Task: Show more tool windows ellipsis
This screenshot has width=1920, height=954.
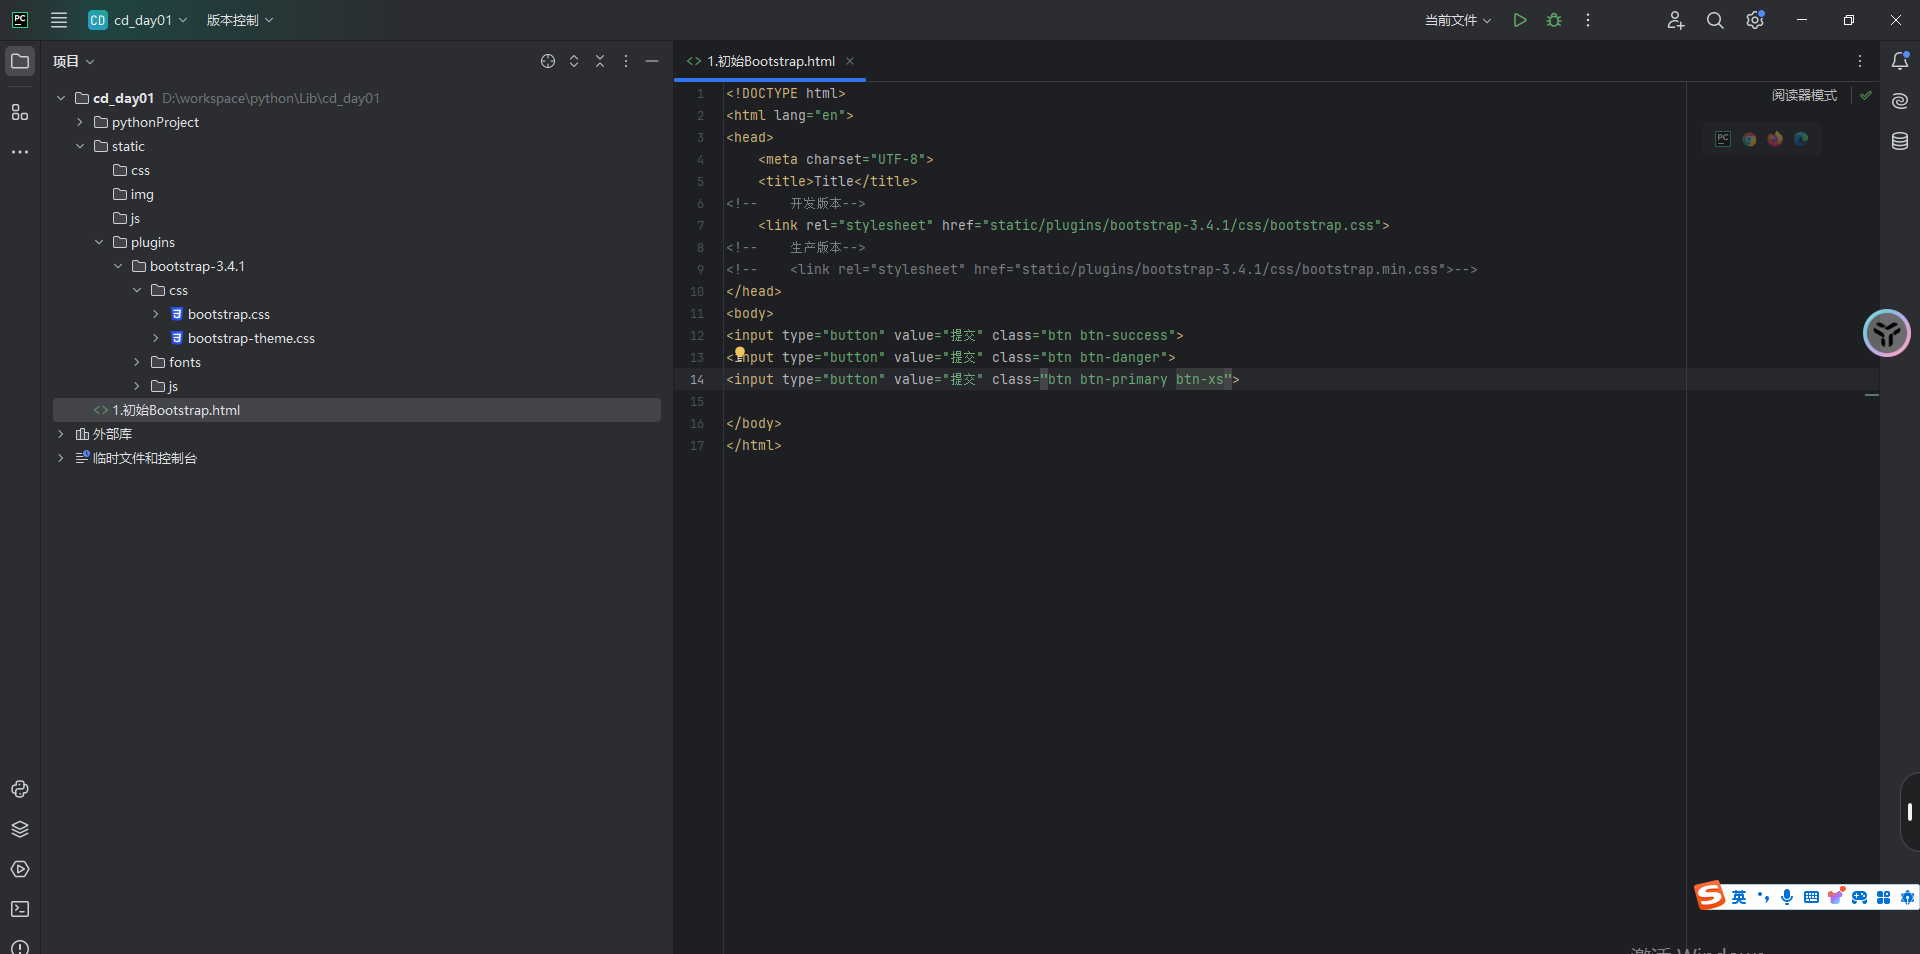Action: click(20, 152)
